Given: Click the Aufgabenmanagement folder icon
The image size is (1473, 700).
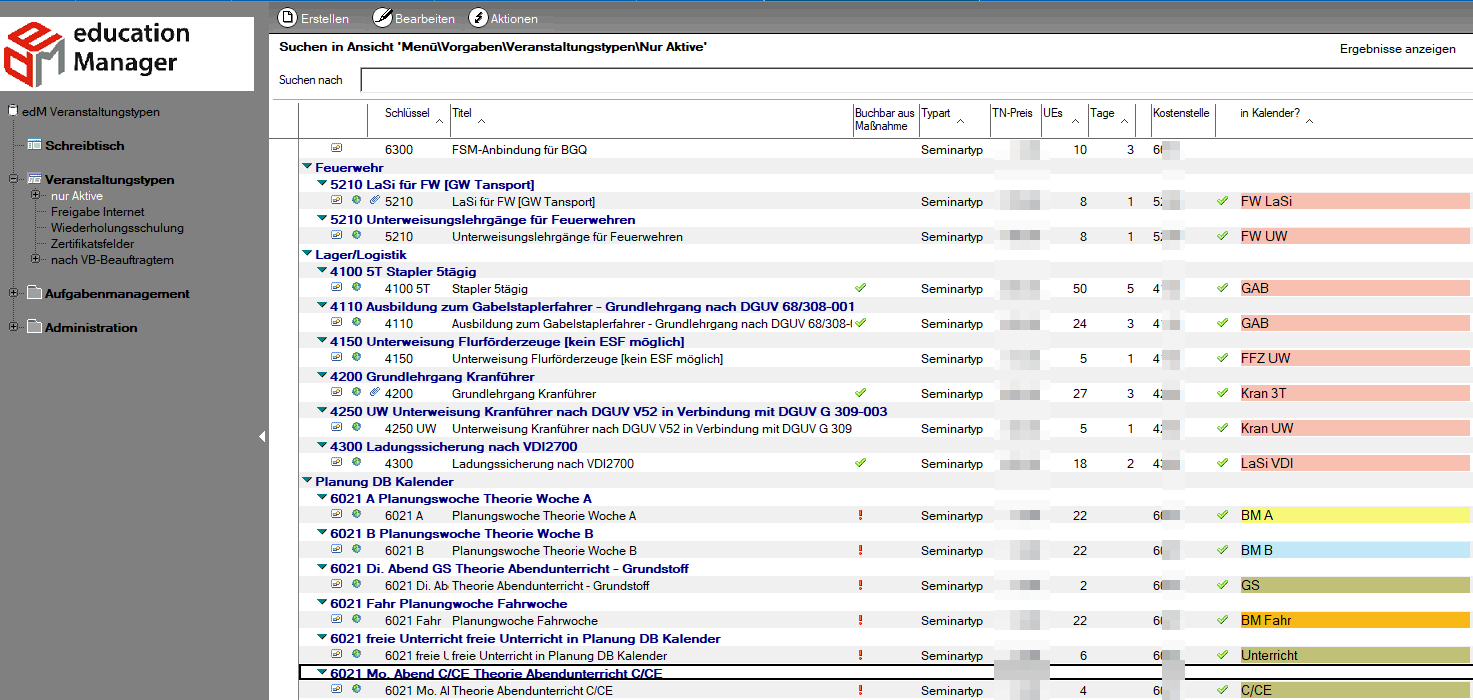Looking at the screenshot, I should point(34,294).
